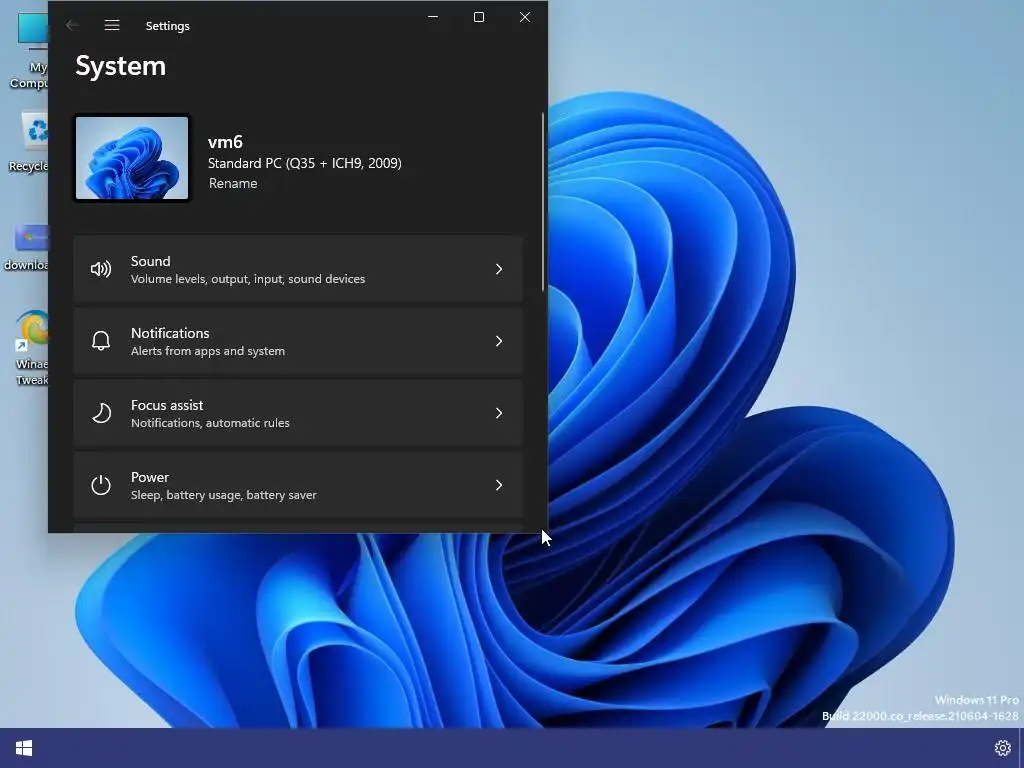This screenshot has width=1024, height=768.
Task: Click the Standard PC (Q35 + ICH9, 2009) text
Action: (x=304, y=163)
